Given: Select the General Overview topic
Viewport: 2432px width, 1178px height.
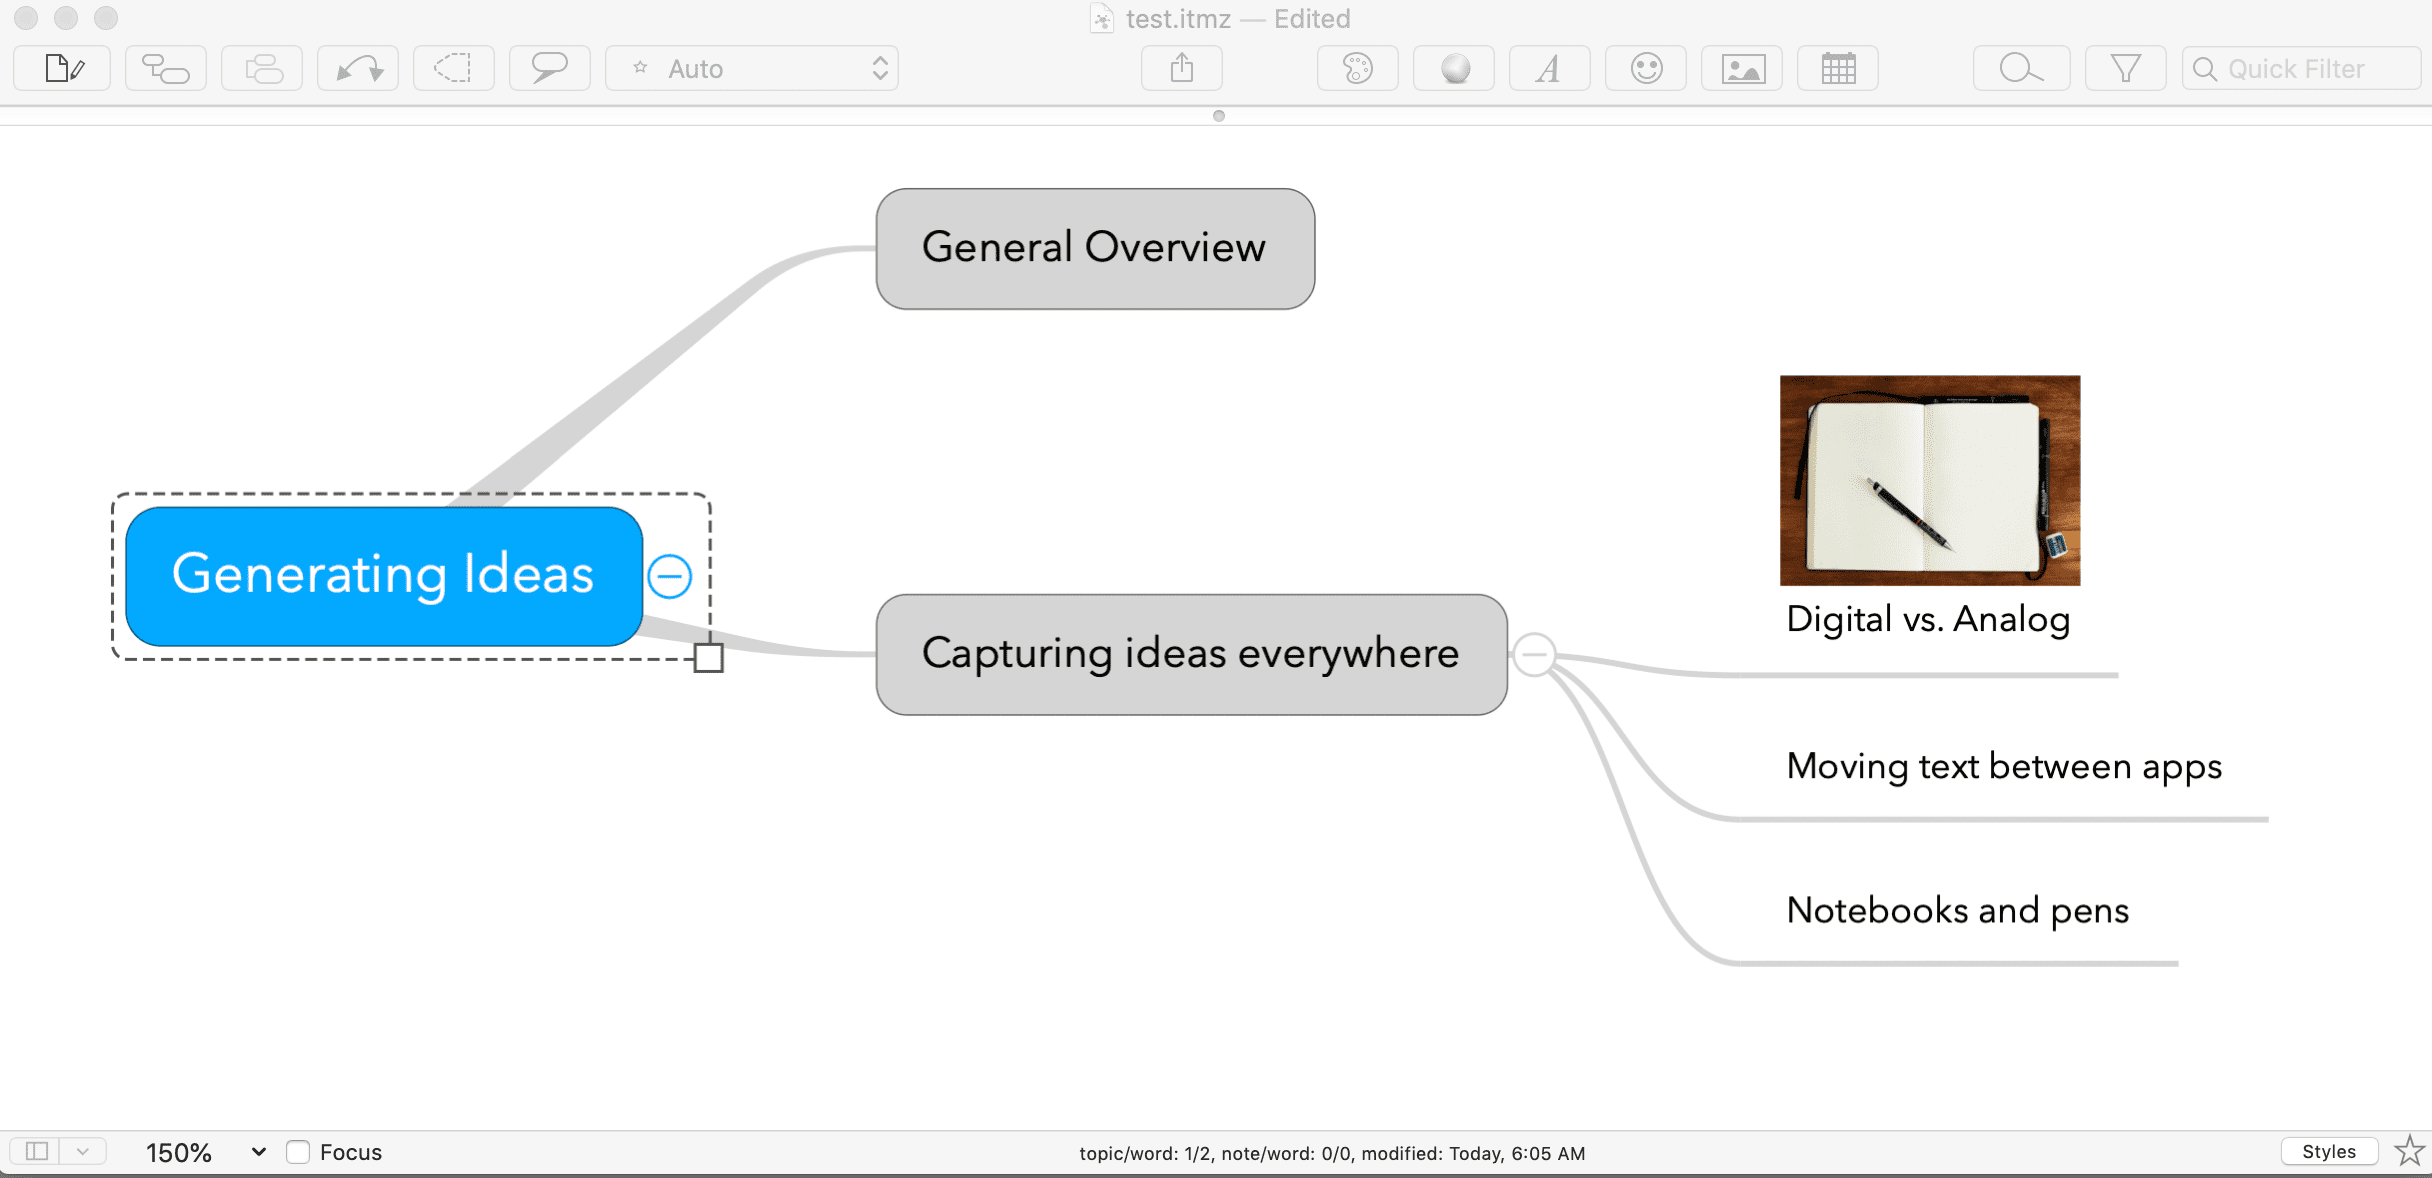Looking at the screenshot, I should pyautogui.click(x=1095, y=249).
